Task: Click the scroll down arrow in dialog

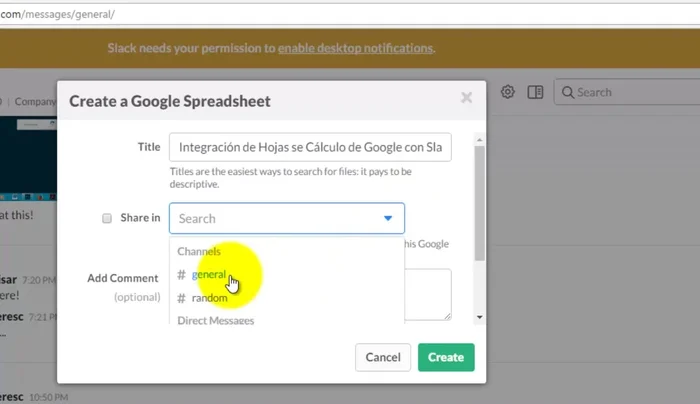Action: [x=480, y=317]
